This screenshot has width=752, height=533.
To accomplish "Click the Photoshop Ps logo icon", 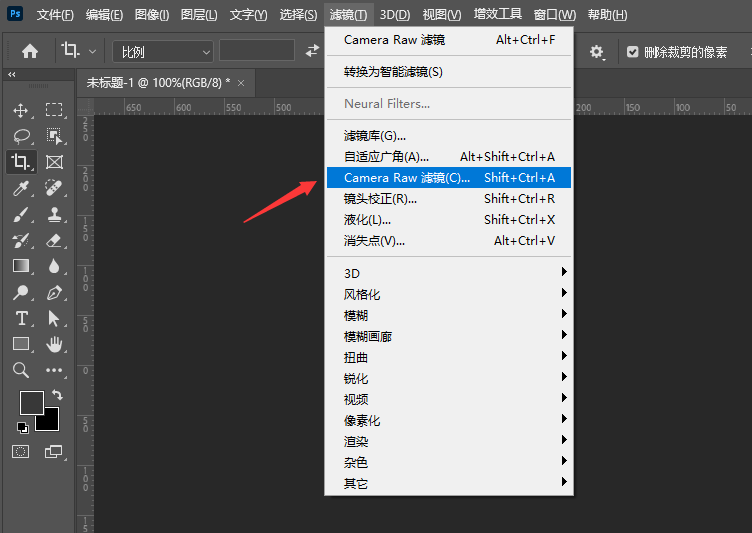I will [15, 13].
